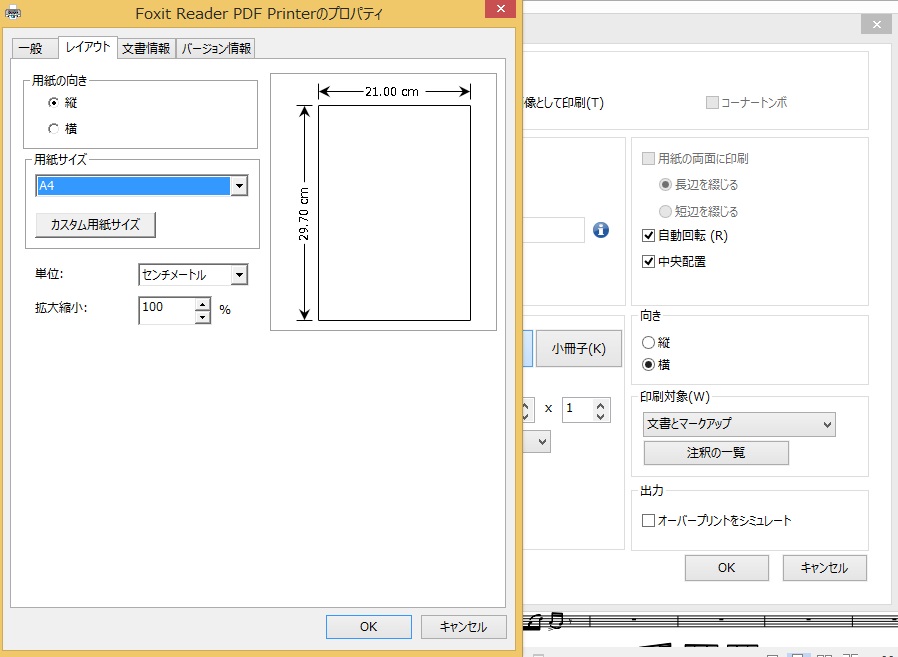Click OK in the background print dialog
898x657 pixels.
pos(726,568)
